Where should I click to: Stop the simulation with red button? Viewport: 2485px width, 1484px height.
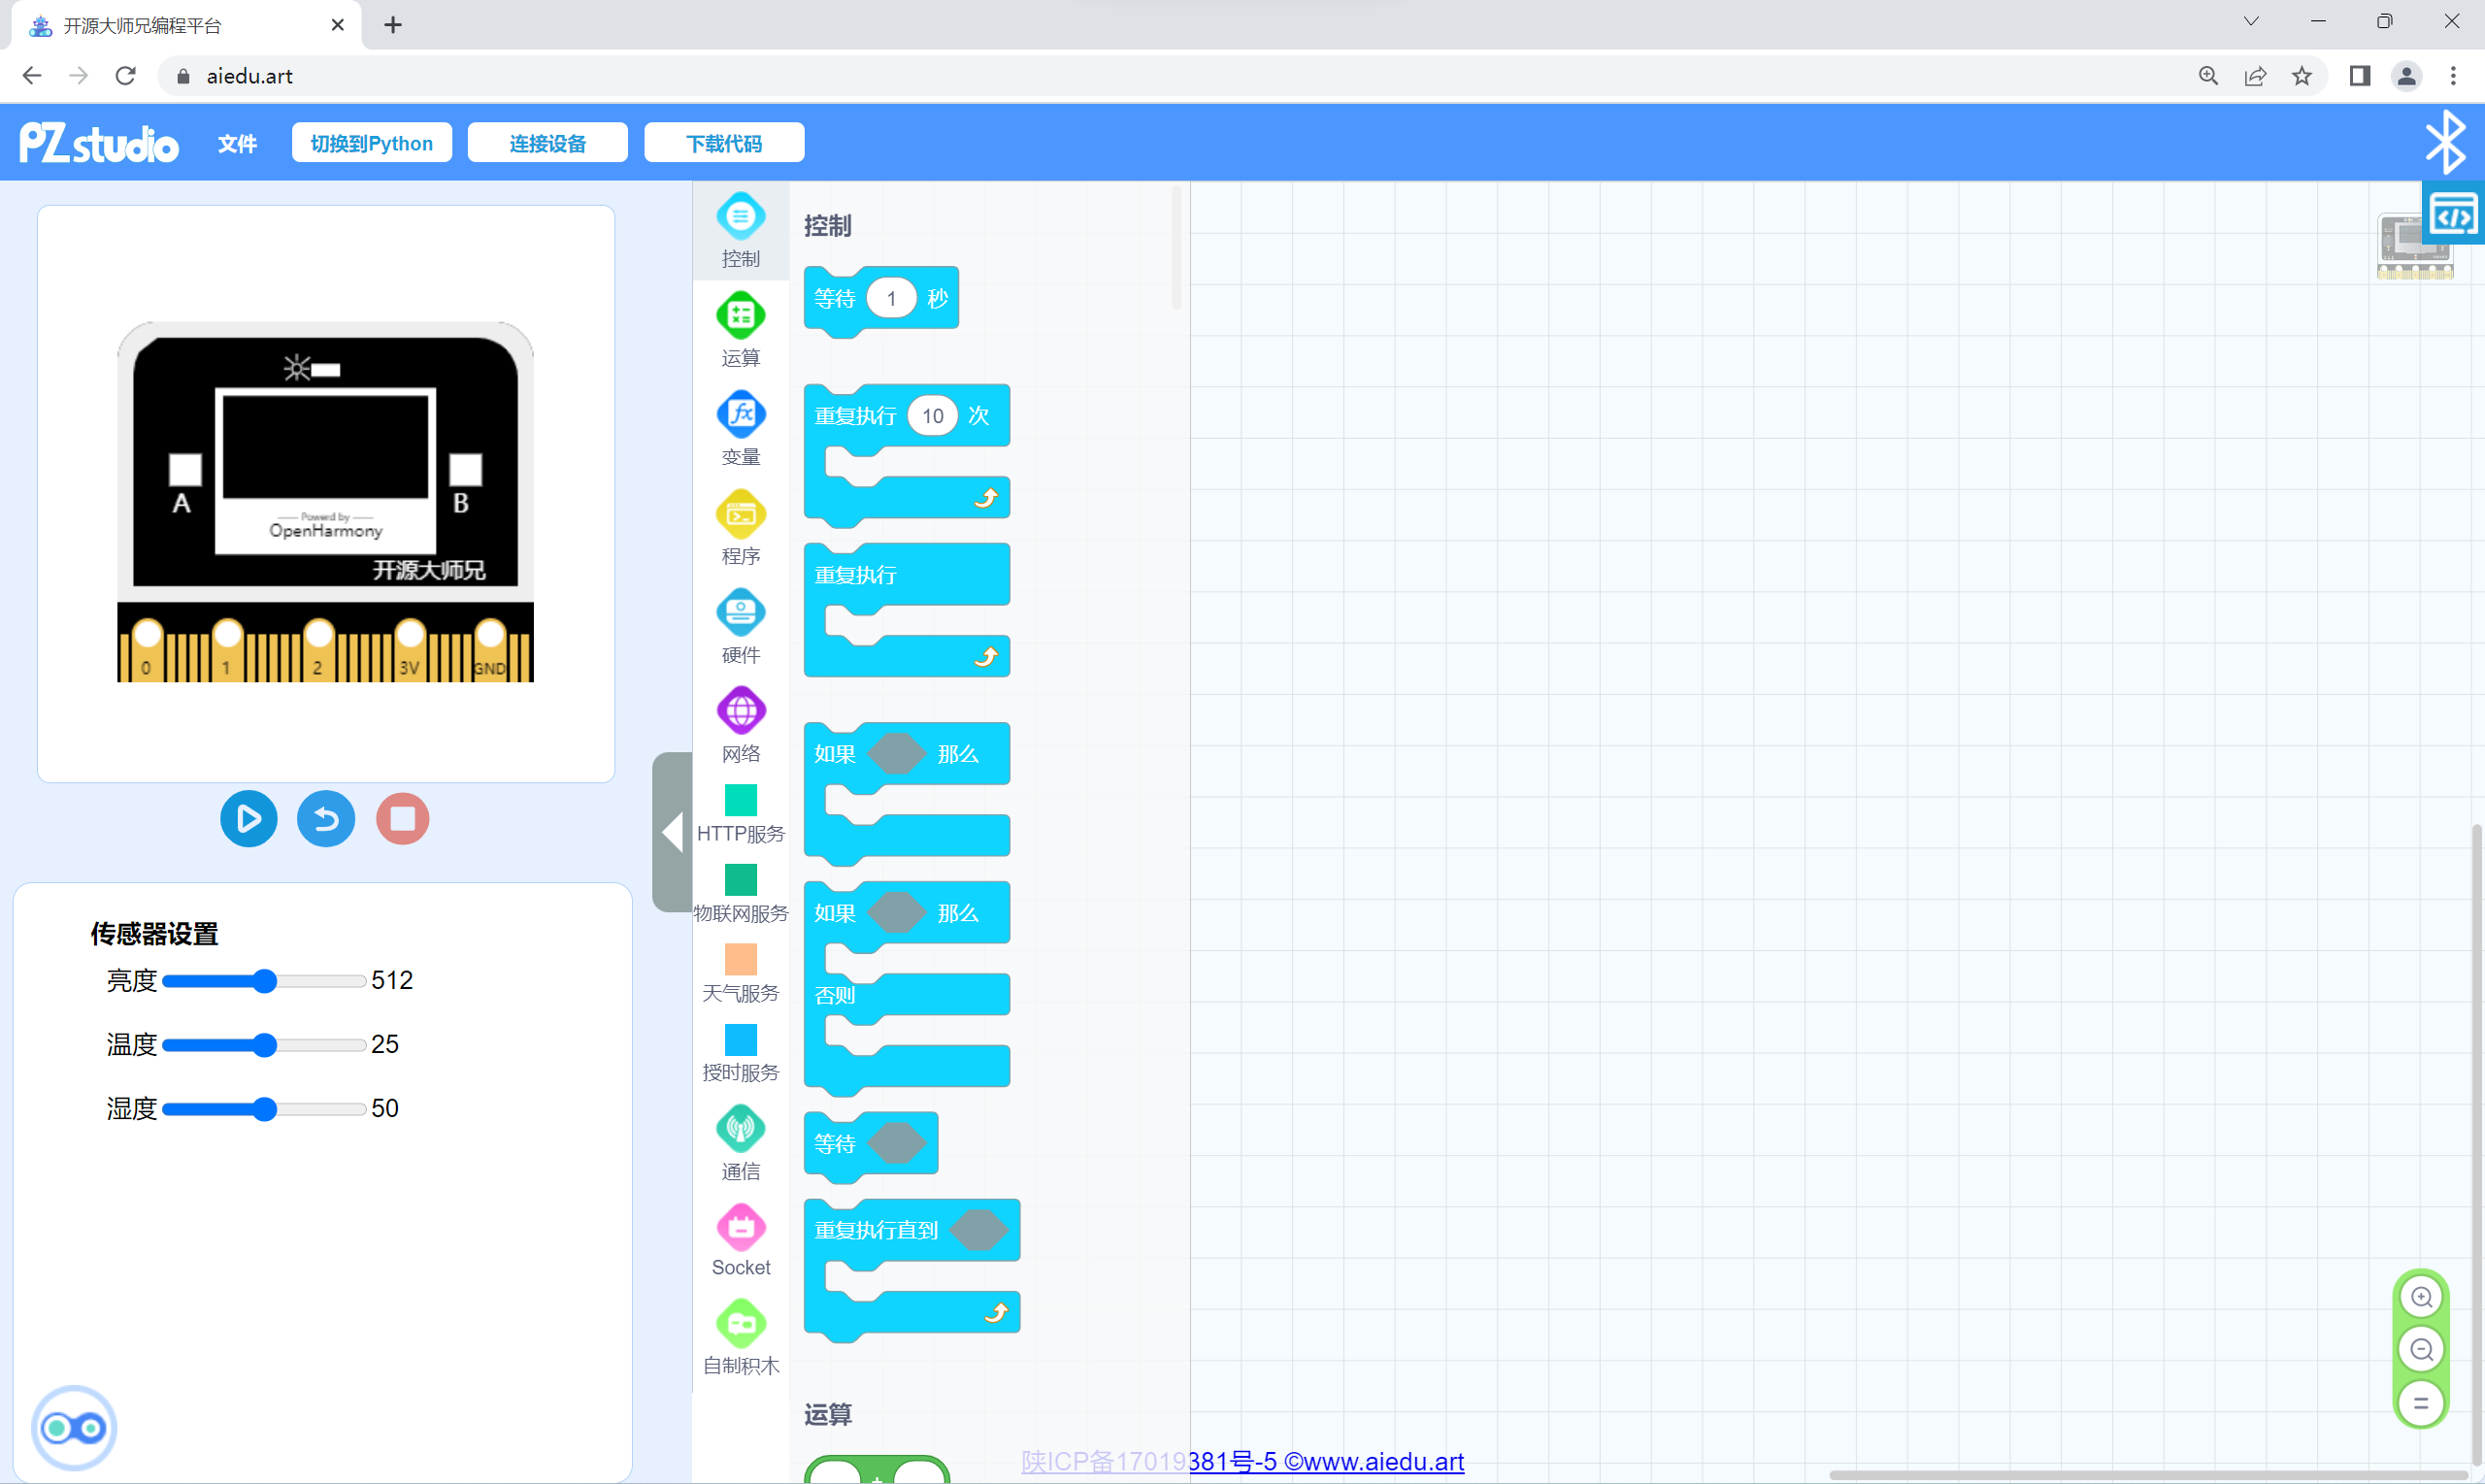(402, 819)
